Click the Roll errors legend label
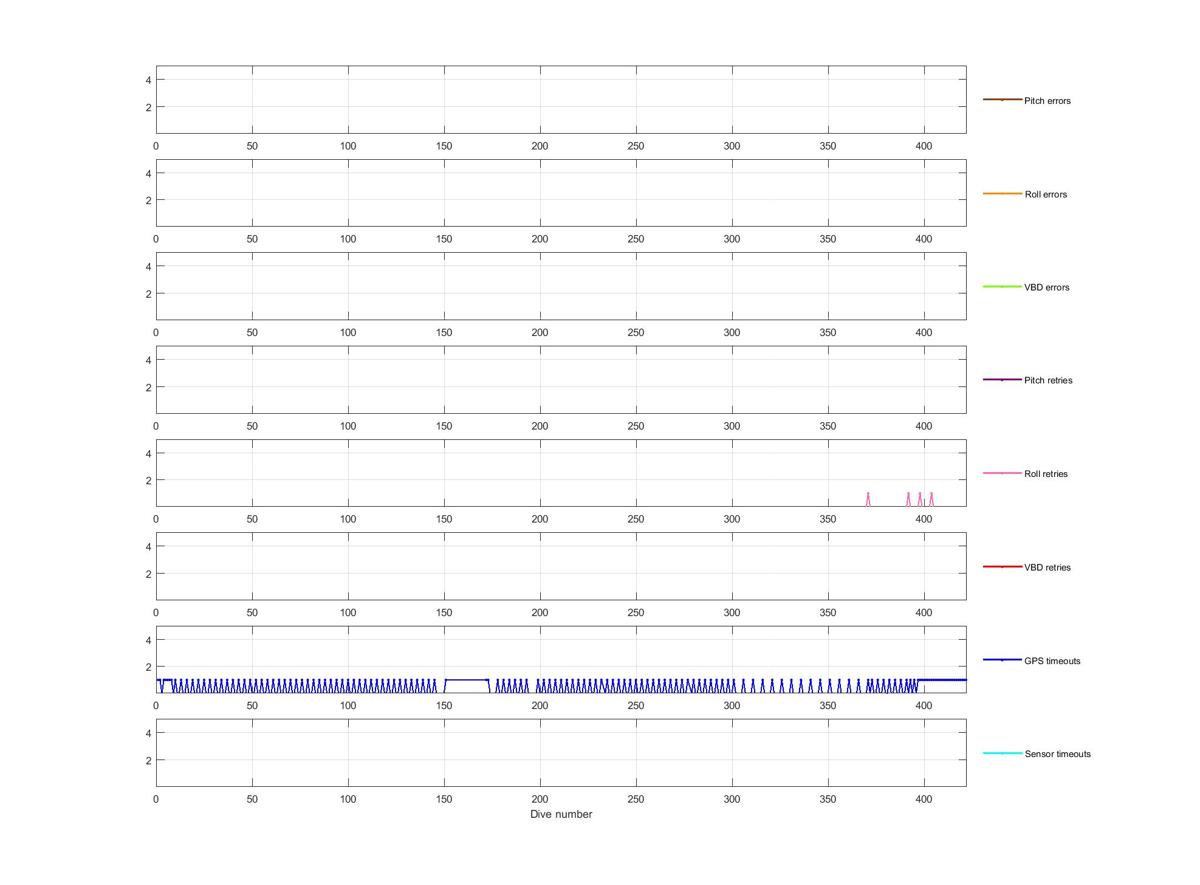Image resolution: width=1200 pixels, height=885 pixels. 1045,194
